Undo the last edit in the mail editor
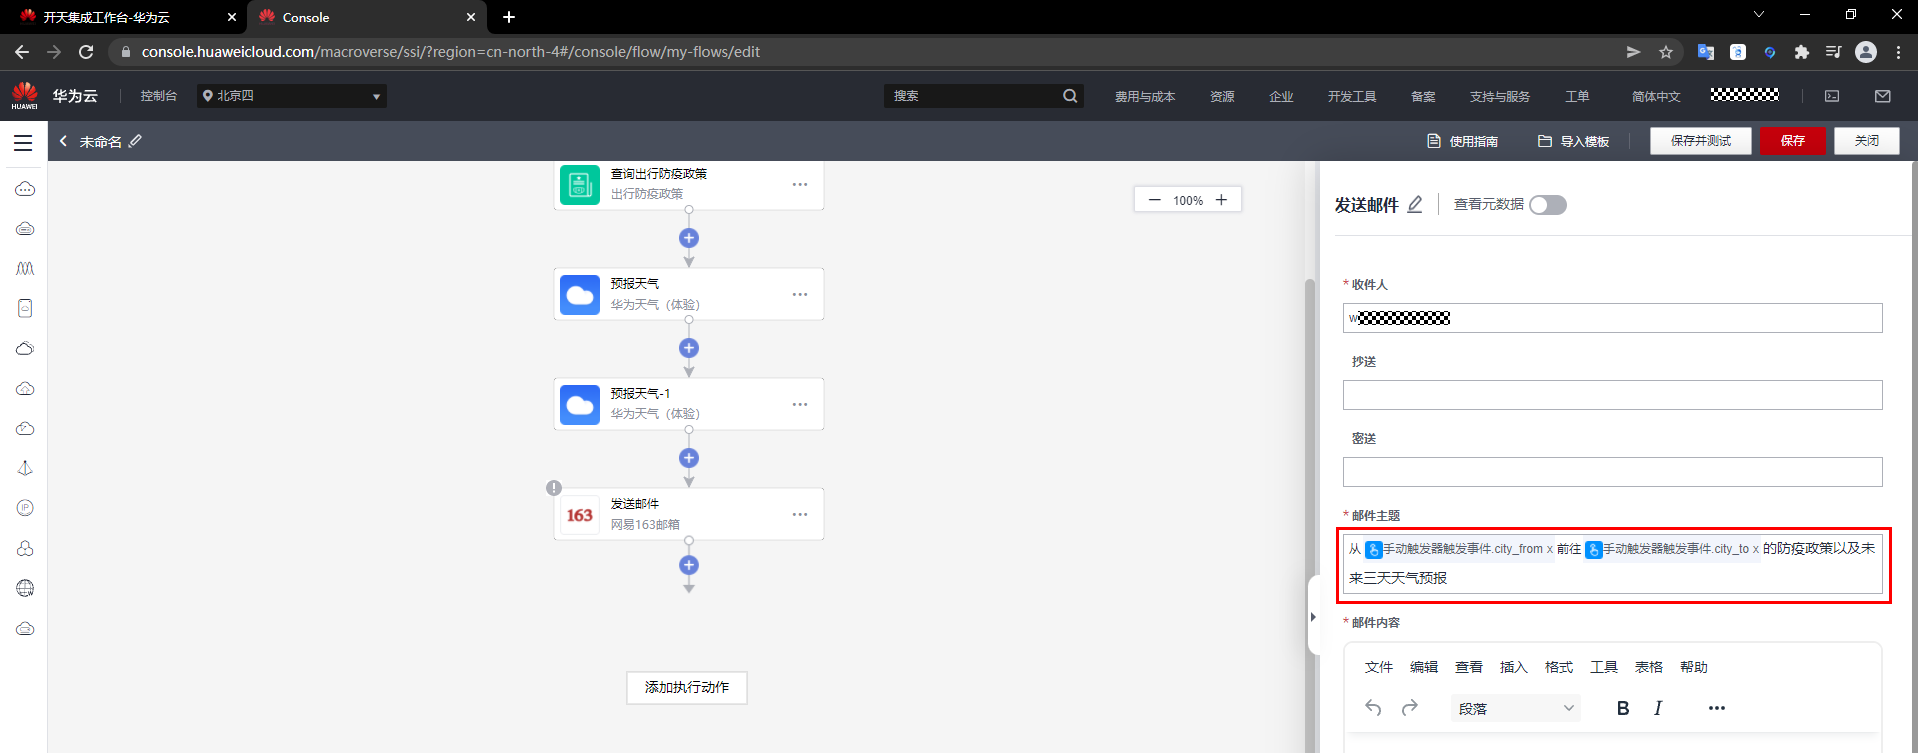Image resolution: width=1918 pixels, height=753 pixels. [x=1373, y=708]
